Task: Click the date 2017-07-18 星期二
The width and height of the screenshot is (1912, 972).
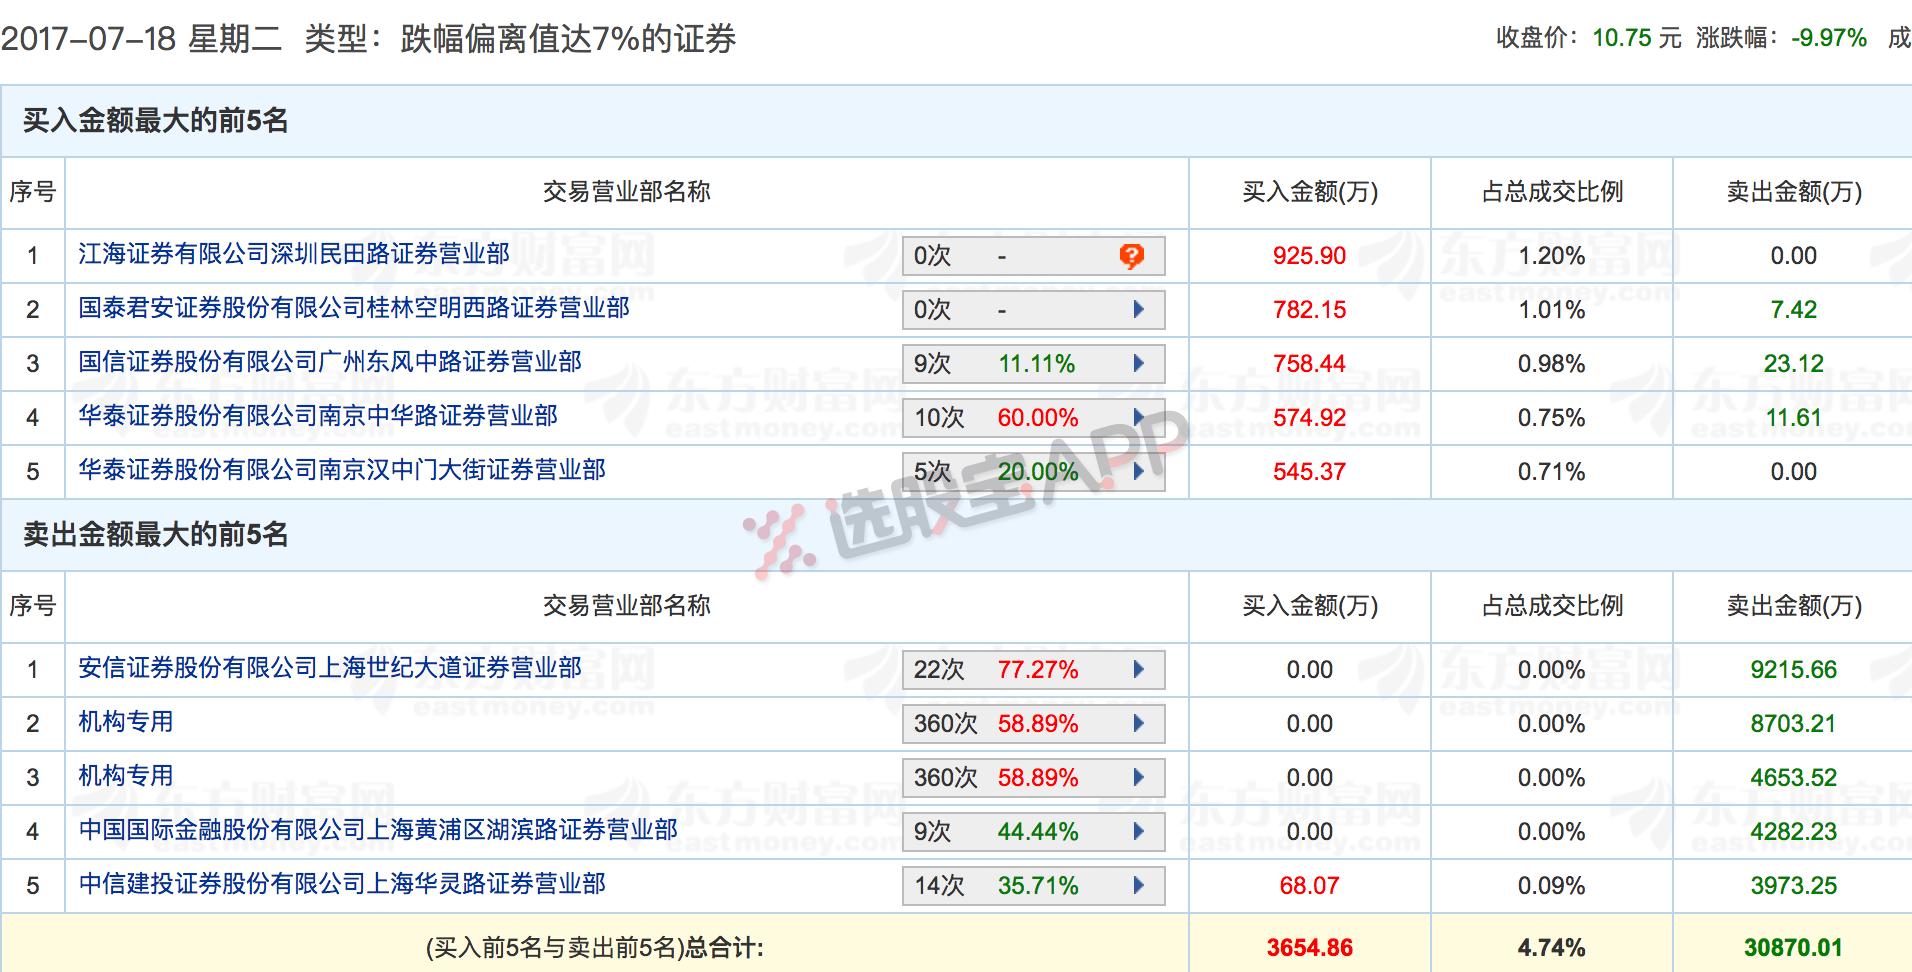Action: tap(141, 39)
